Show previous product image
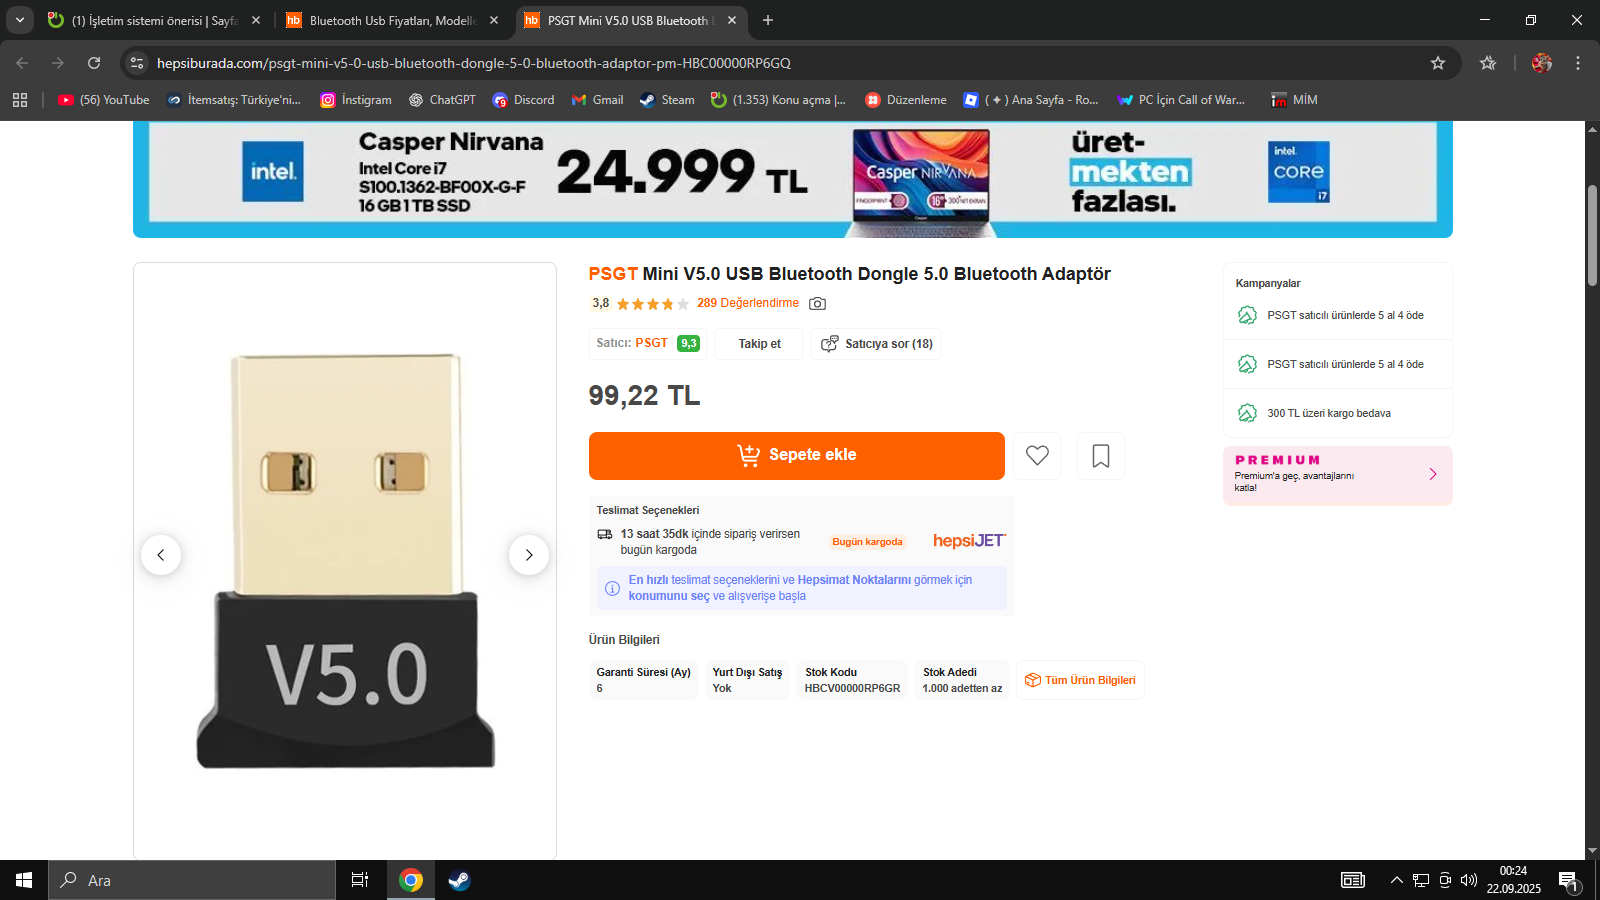 point(161,555)
